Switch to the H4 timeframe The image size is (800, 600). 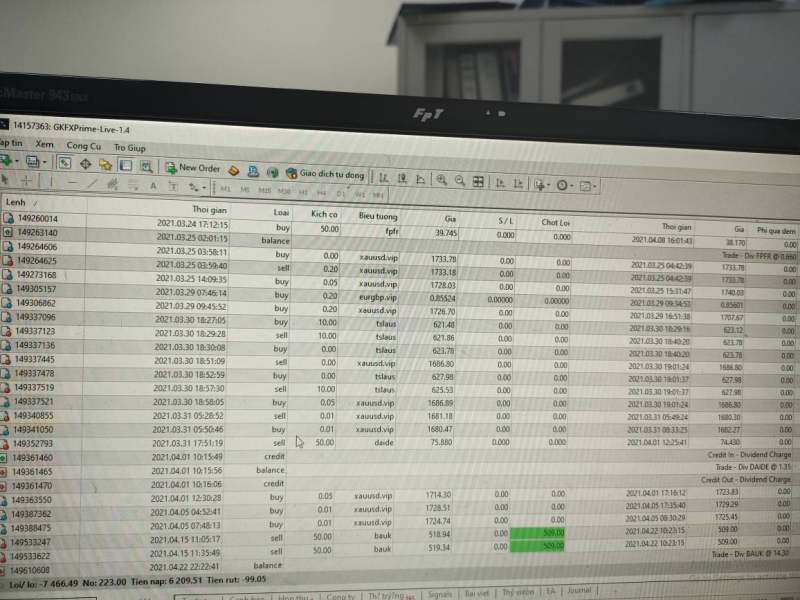[321, 192]
